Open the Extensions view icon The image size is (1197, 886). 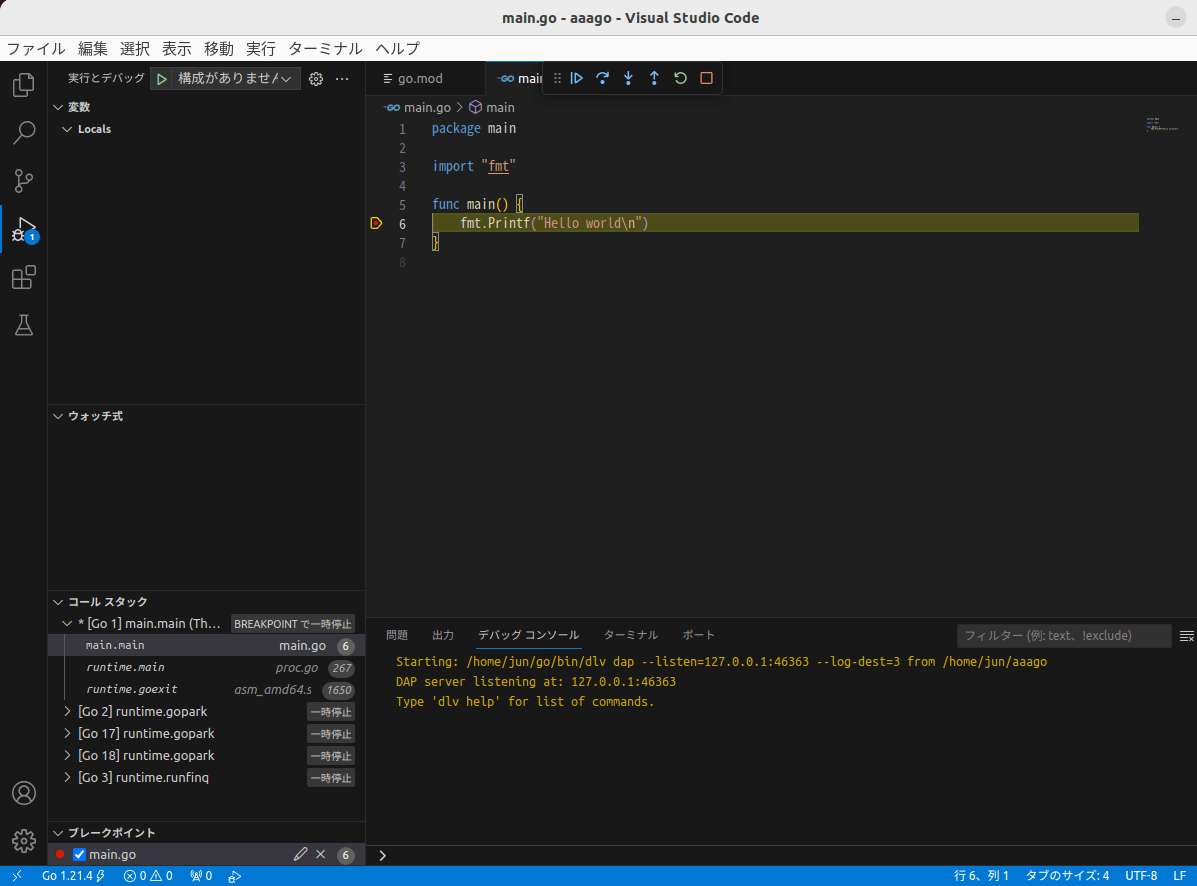tap(24, 277)
